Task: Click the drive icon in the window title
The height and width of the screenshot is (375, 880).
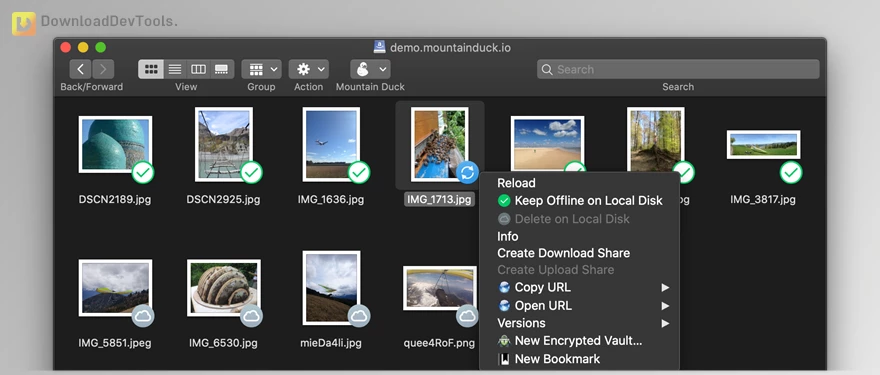Action: [380, 47]
